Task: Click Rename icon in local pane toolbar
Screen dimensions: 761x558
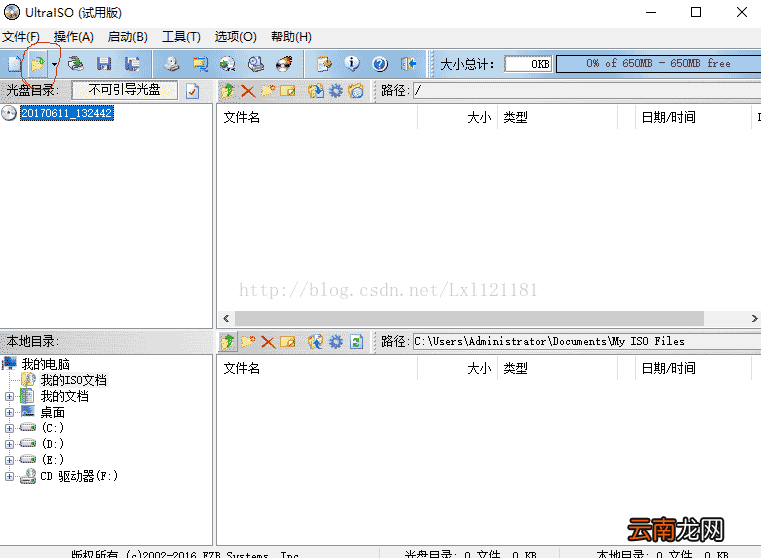Action: click(x=287, y=342)
